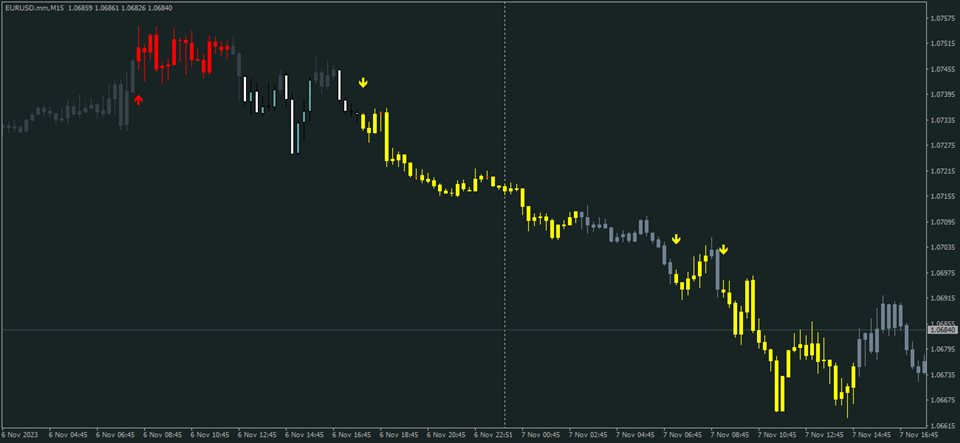Screen dimensions: 960x443
Task: Click the 6 Nov 16:45 time label
Action: coord(351,435)
